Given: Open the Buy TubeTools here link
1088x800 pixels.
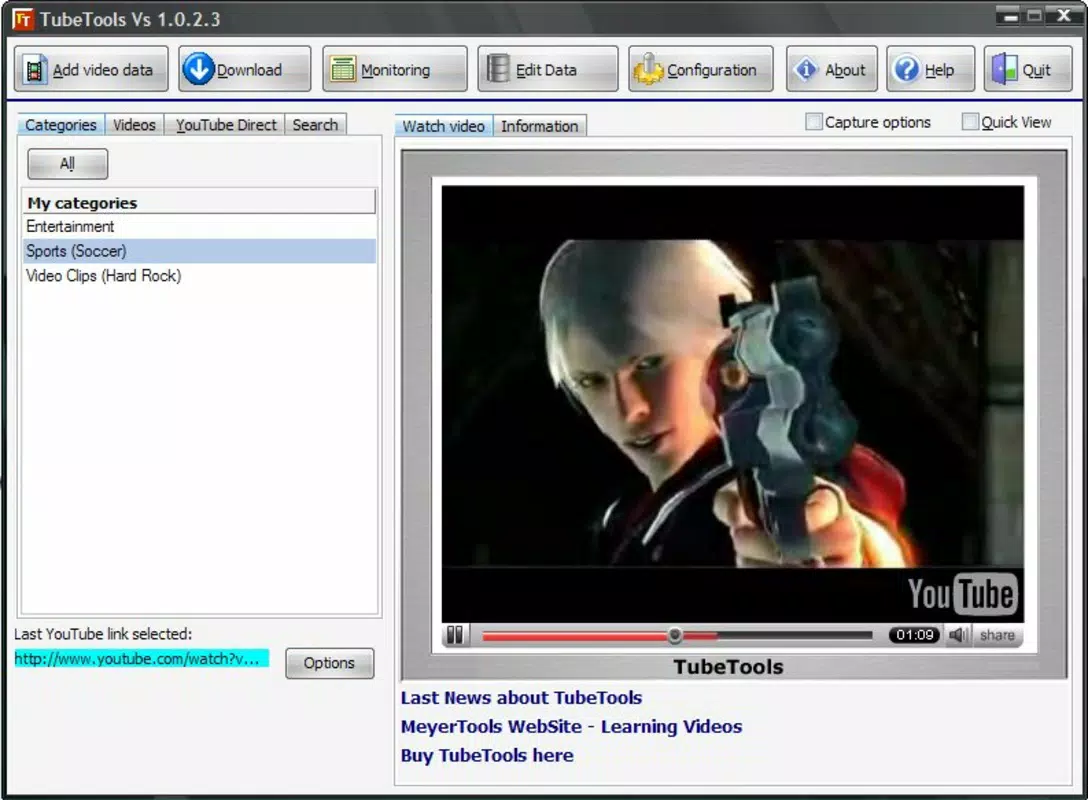Looking at the screenshot, I should (487, 756).
